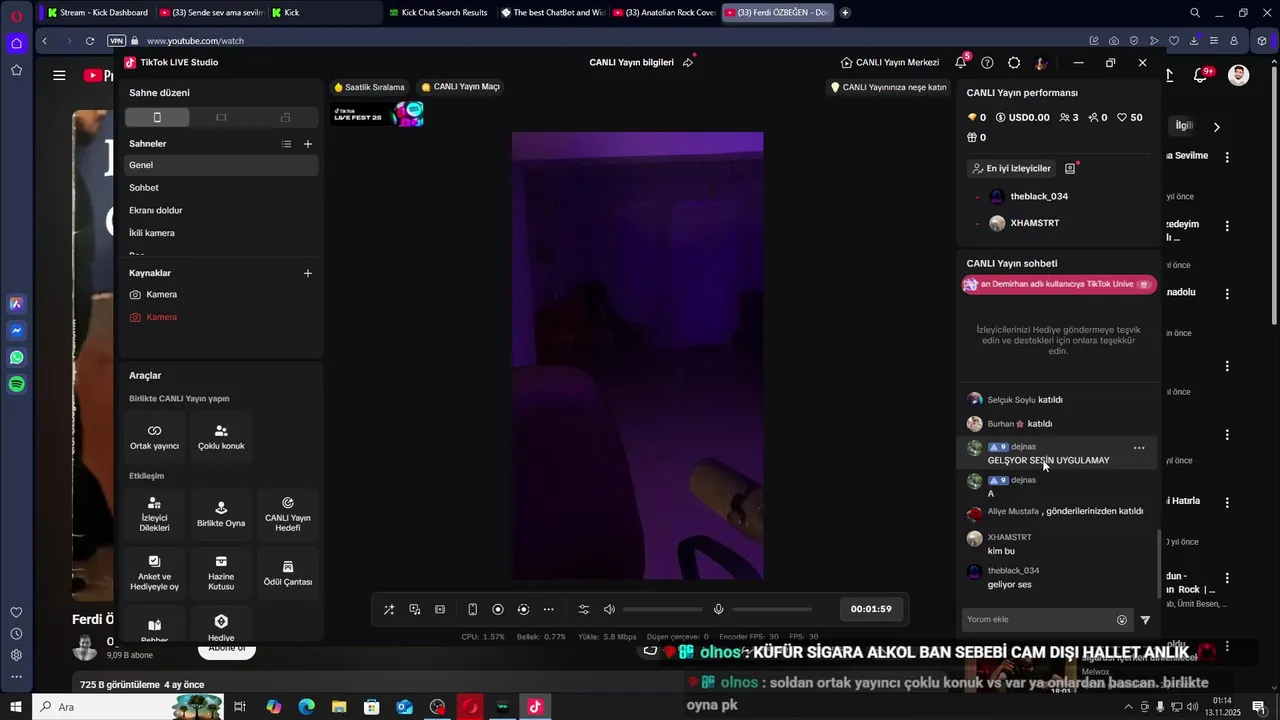
Task: Click En iyi izleyiciler button
Action: [x=1011, y=168]
